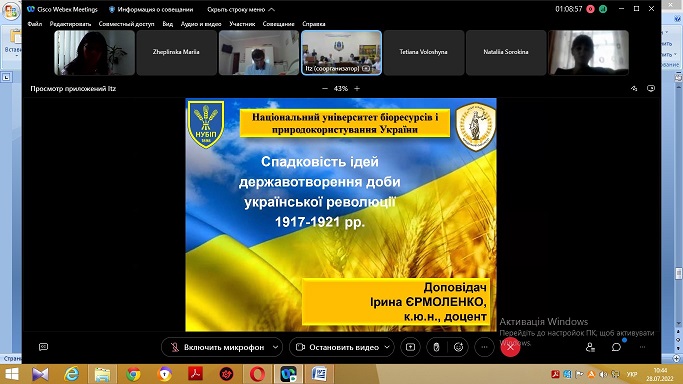
Task: Open the chat panel icon
Action: [x=616, y=347]
